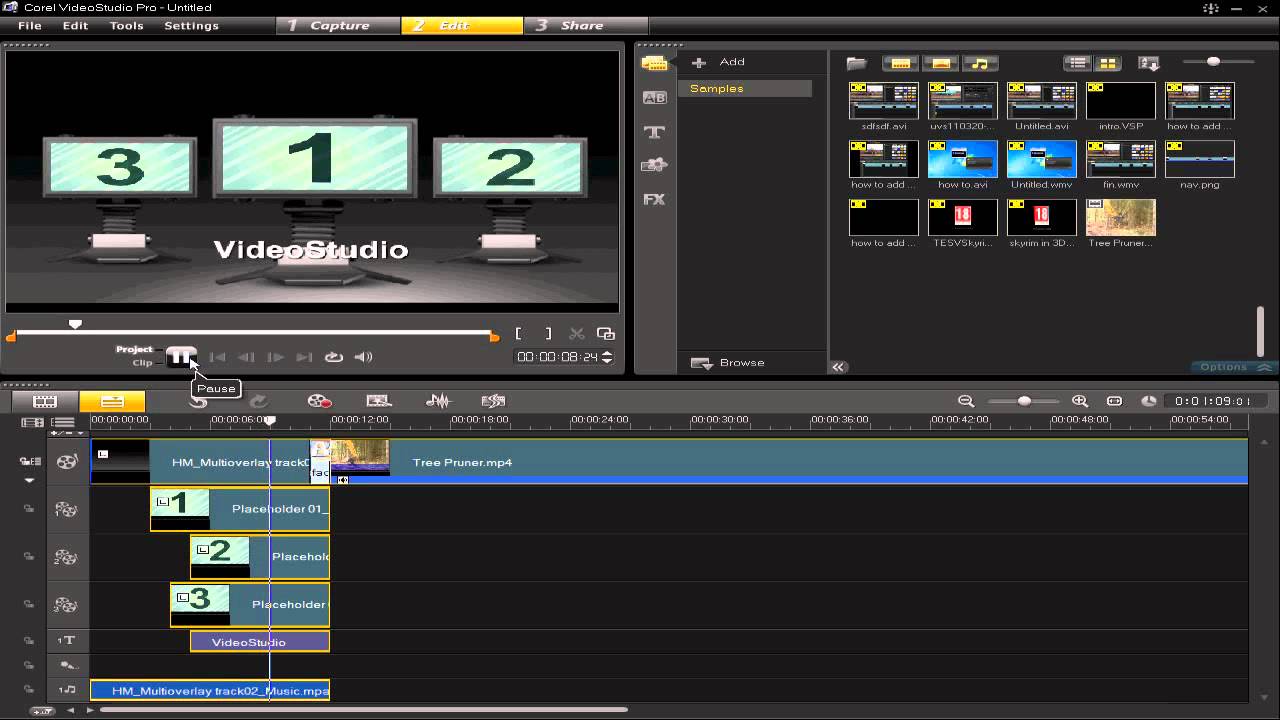Select the VideoStudio title clip on timeline
1280x720 pixels.
tap(260, 642)
